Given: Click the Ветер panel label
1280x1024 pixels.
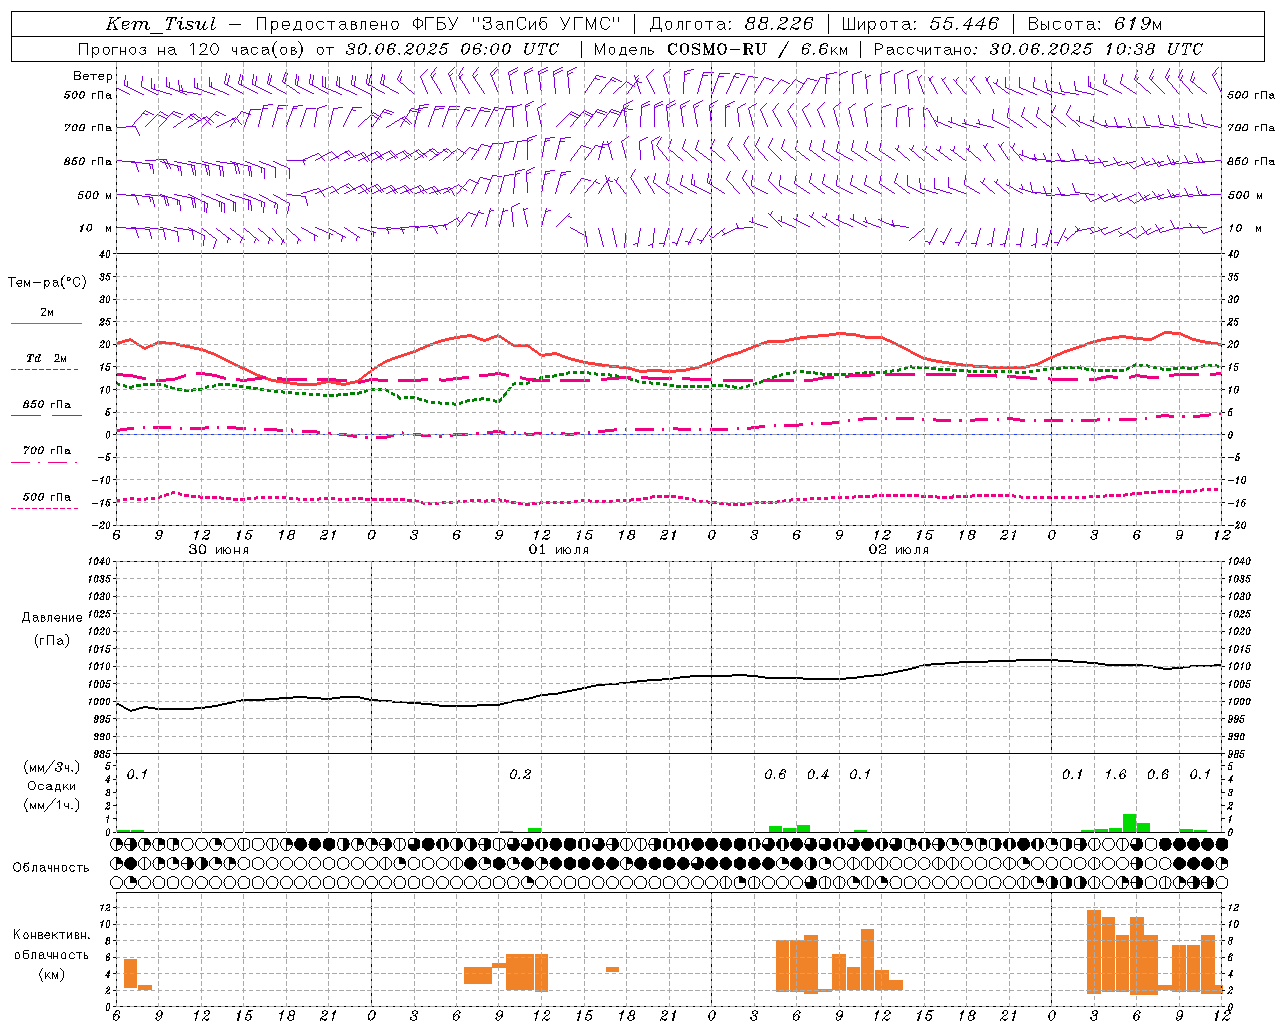Looking at the screenshot, I should (92, 76).
